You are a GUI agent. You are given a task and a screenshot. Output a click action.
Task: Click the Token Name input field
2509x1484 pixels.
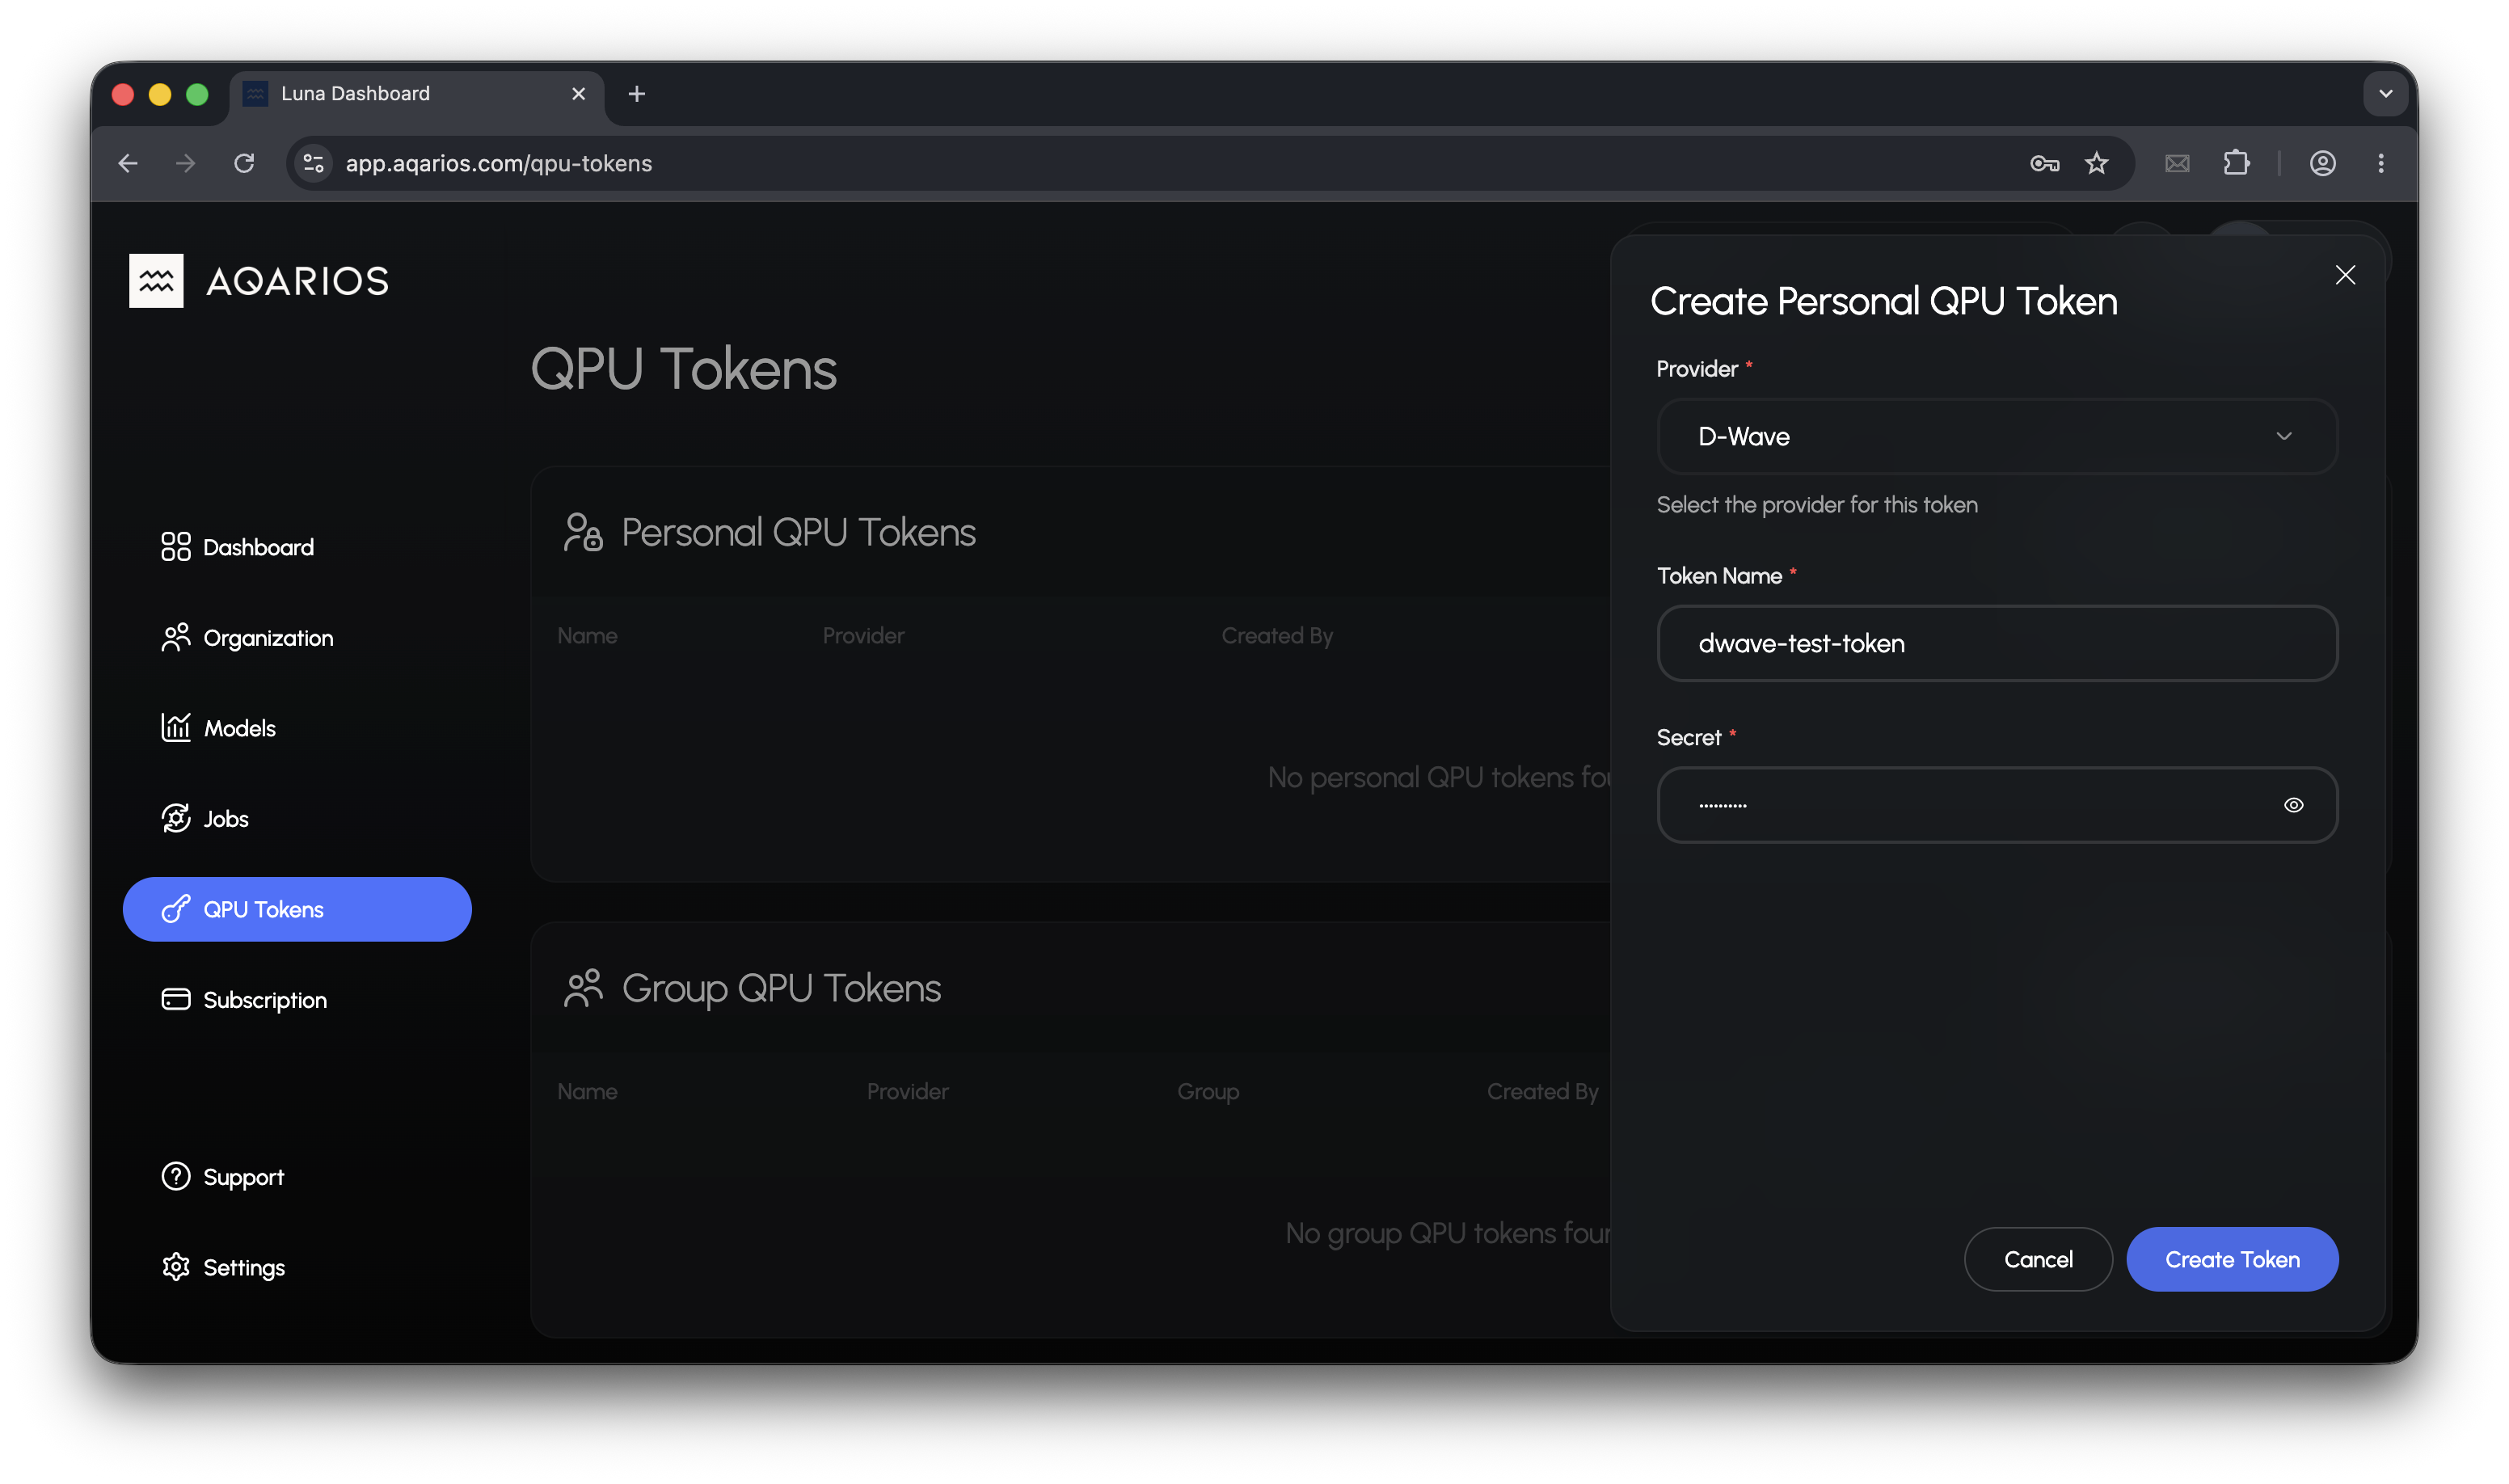[x=1997, y=643]
